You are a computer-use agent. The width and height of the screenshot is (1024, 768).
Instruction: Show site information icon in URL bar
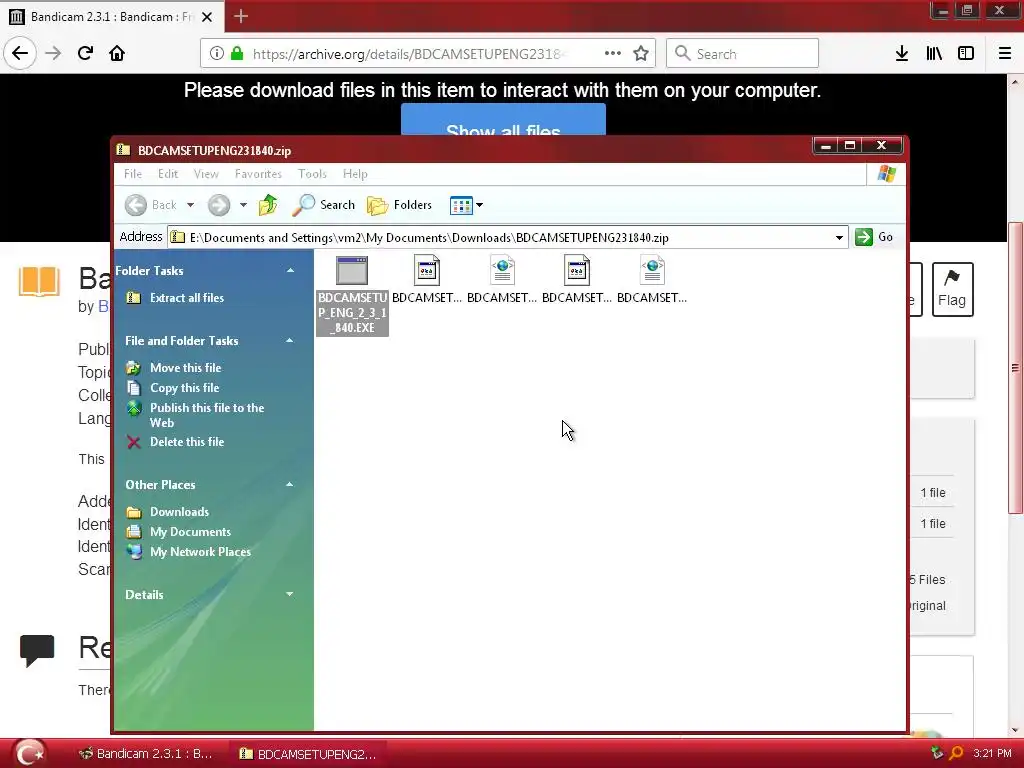pyautogui.click(x=217, y=54)
